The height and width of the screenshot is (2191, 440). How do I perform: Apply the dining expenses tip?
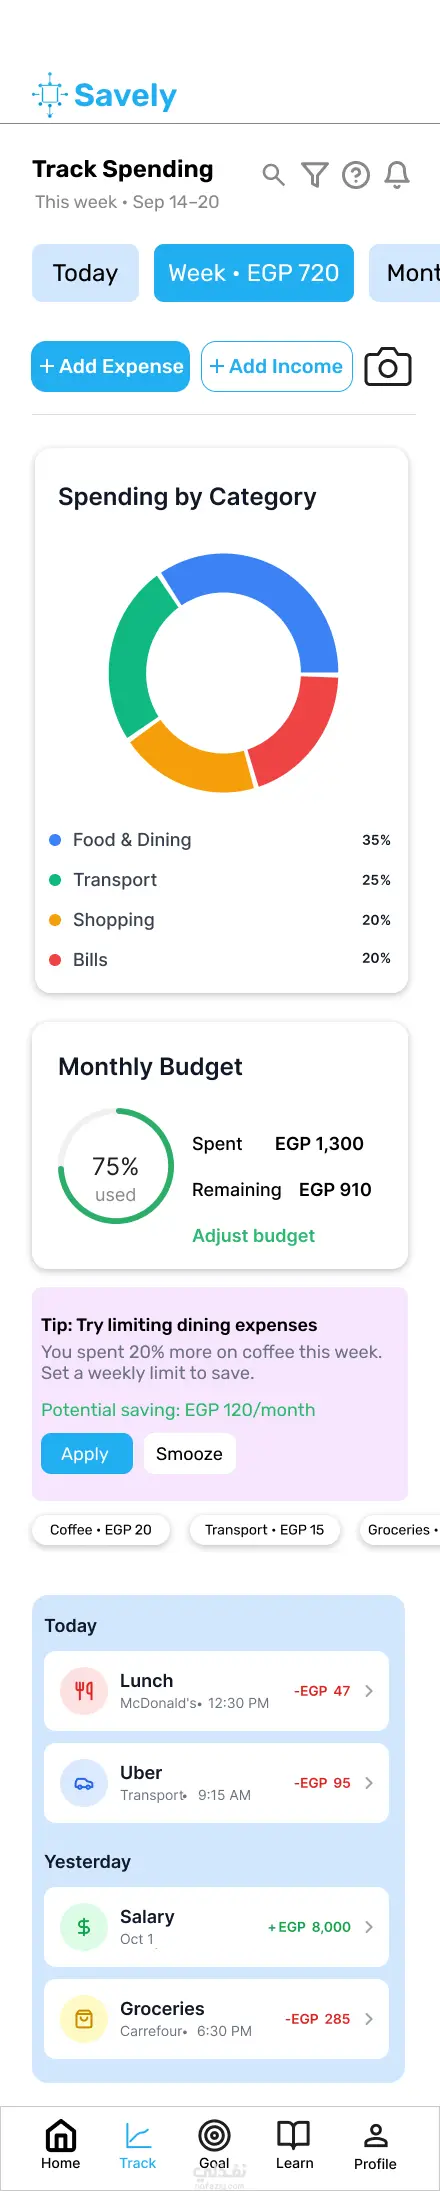[86, 1454]
